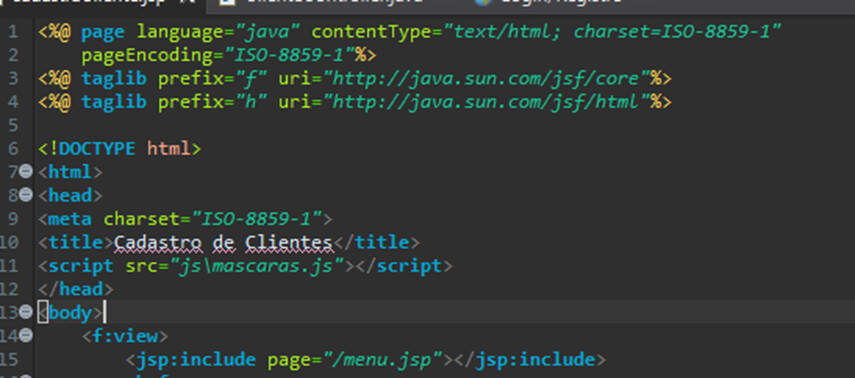
Task: Click the jsf/core taglib URI string
Action: click(x=486, y=79)
